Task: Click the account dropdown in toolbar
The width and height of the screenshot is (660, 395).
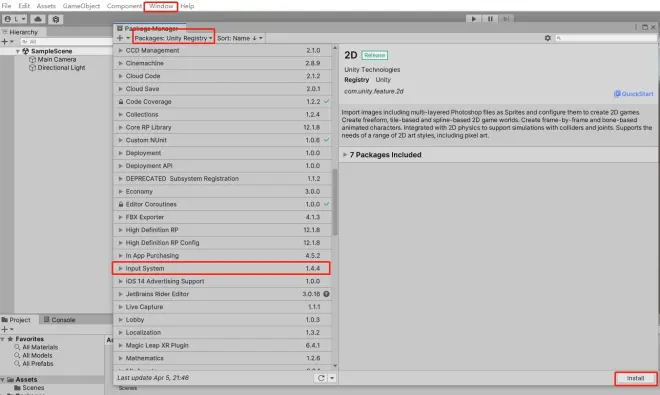Action: (x=15, y=19)
